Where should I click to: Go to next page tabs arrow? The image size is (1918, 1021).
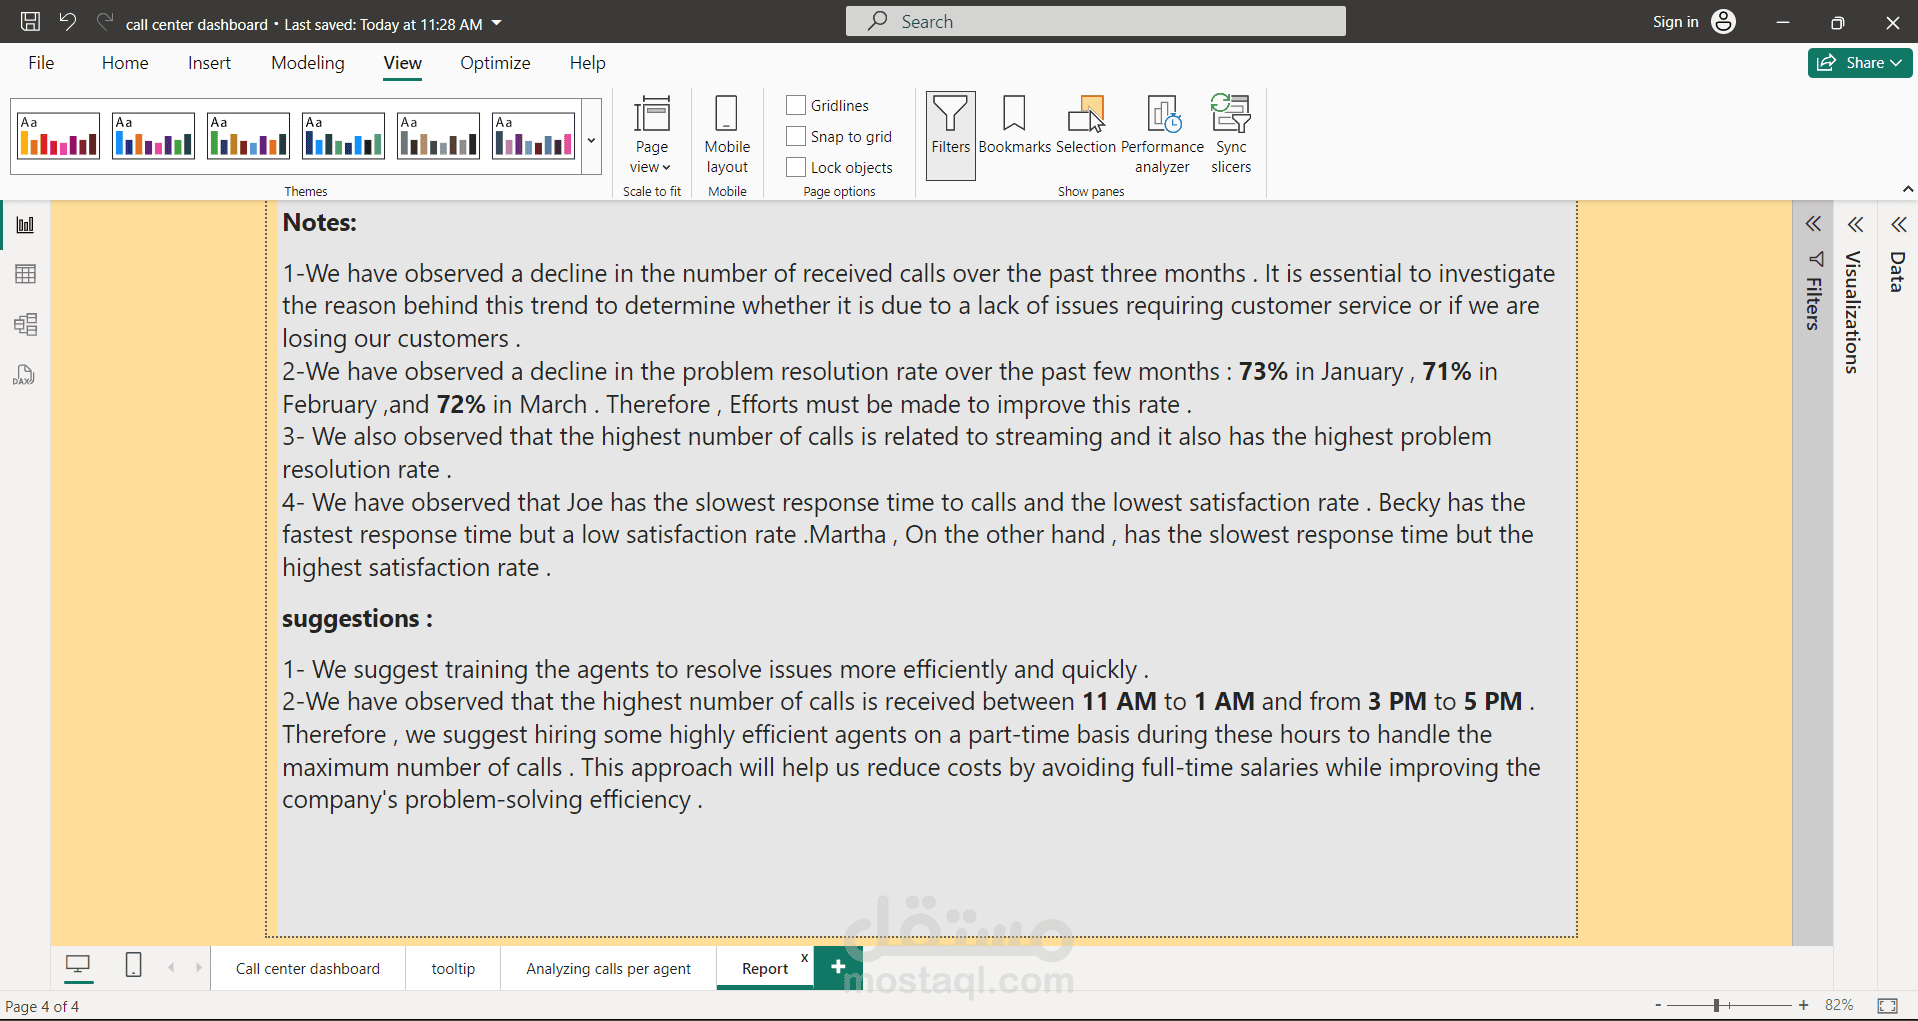[198, 967]
